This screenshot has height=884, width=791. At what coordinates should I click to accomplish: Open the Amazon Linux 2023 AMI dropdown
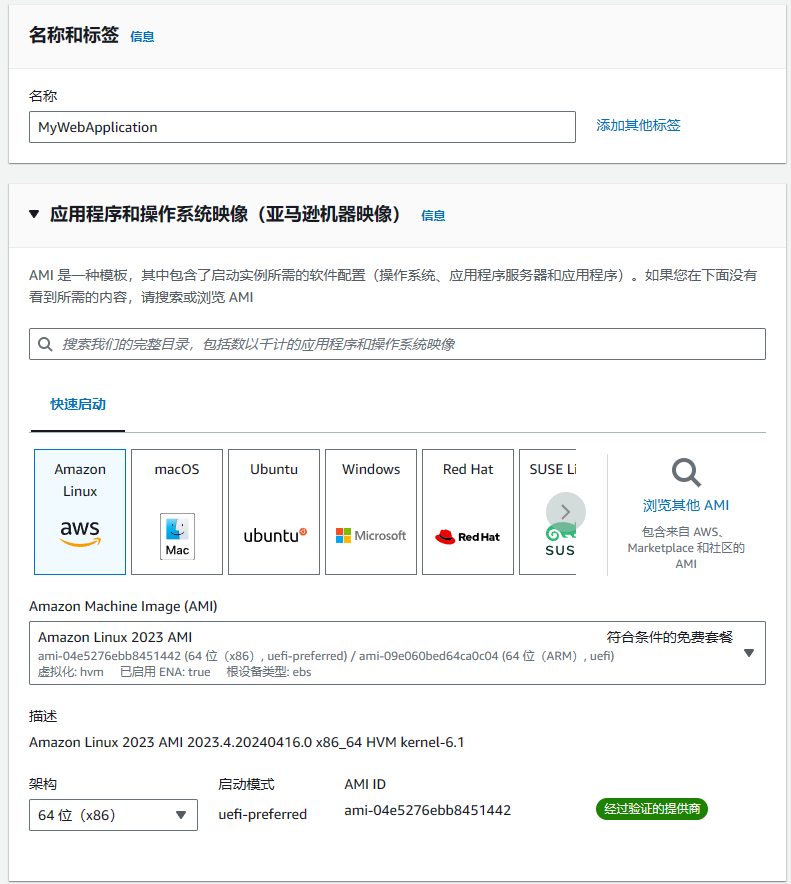[x=397, y=653]
